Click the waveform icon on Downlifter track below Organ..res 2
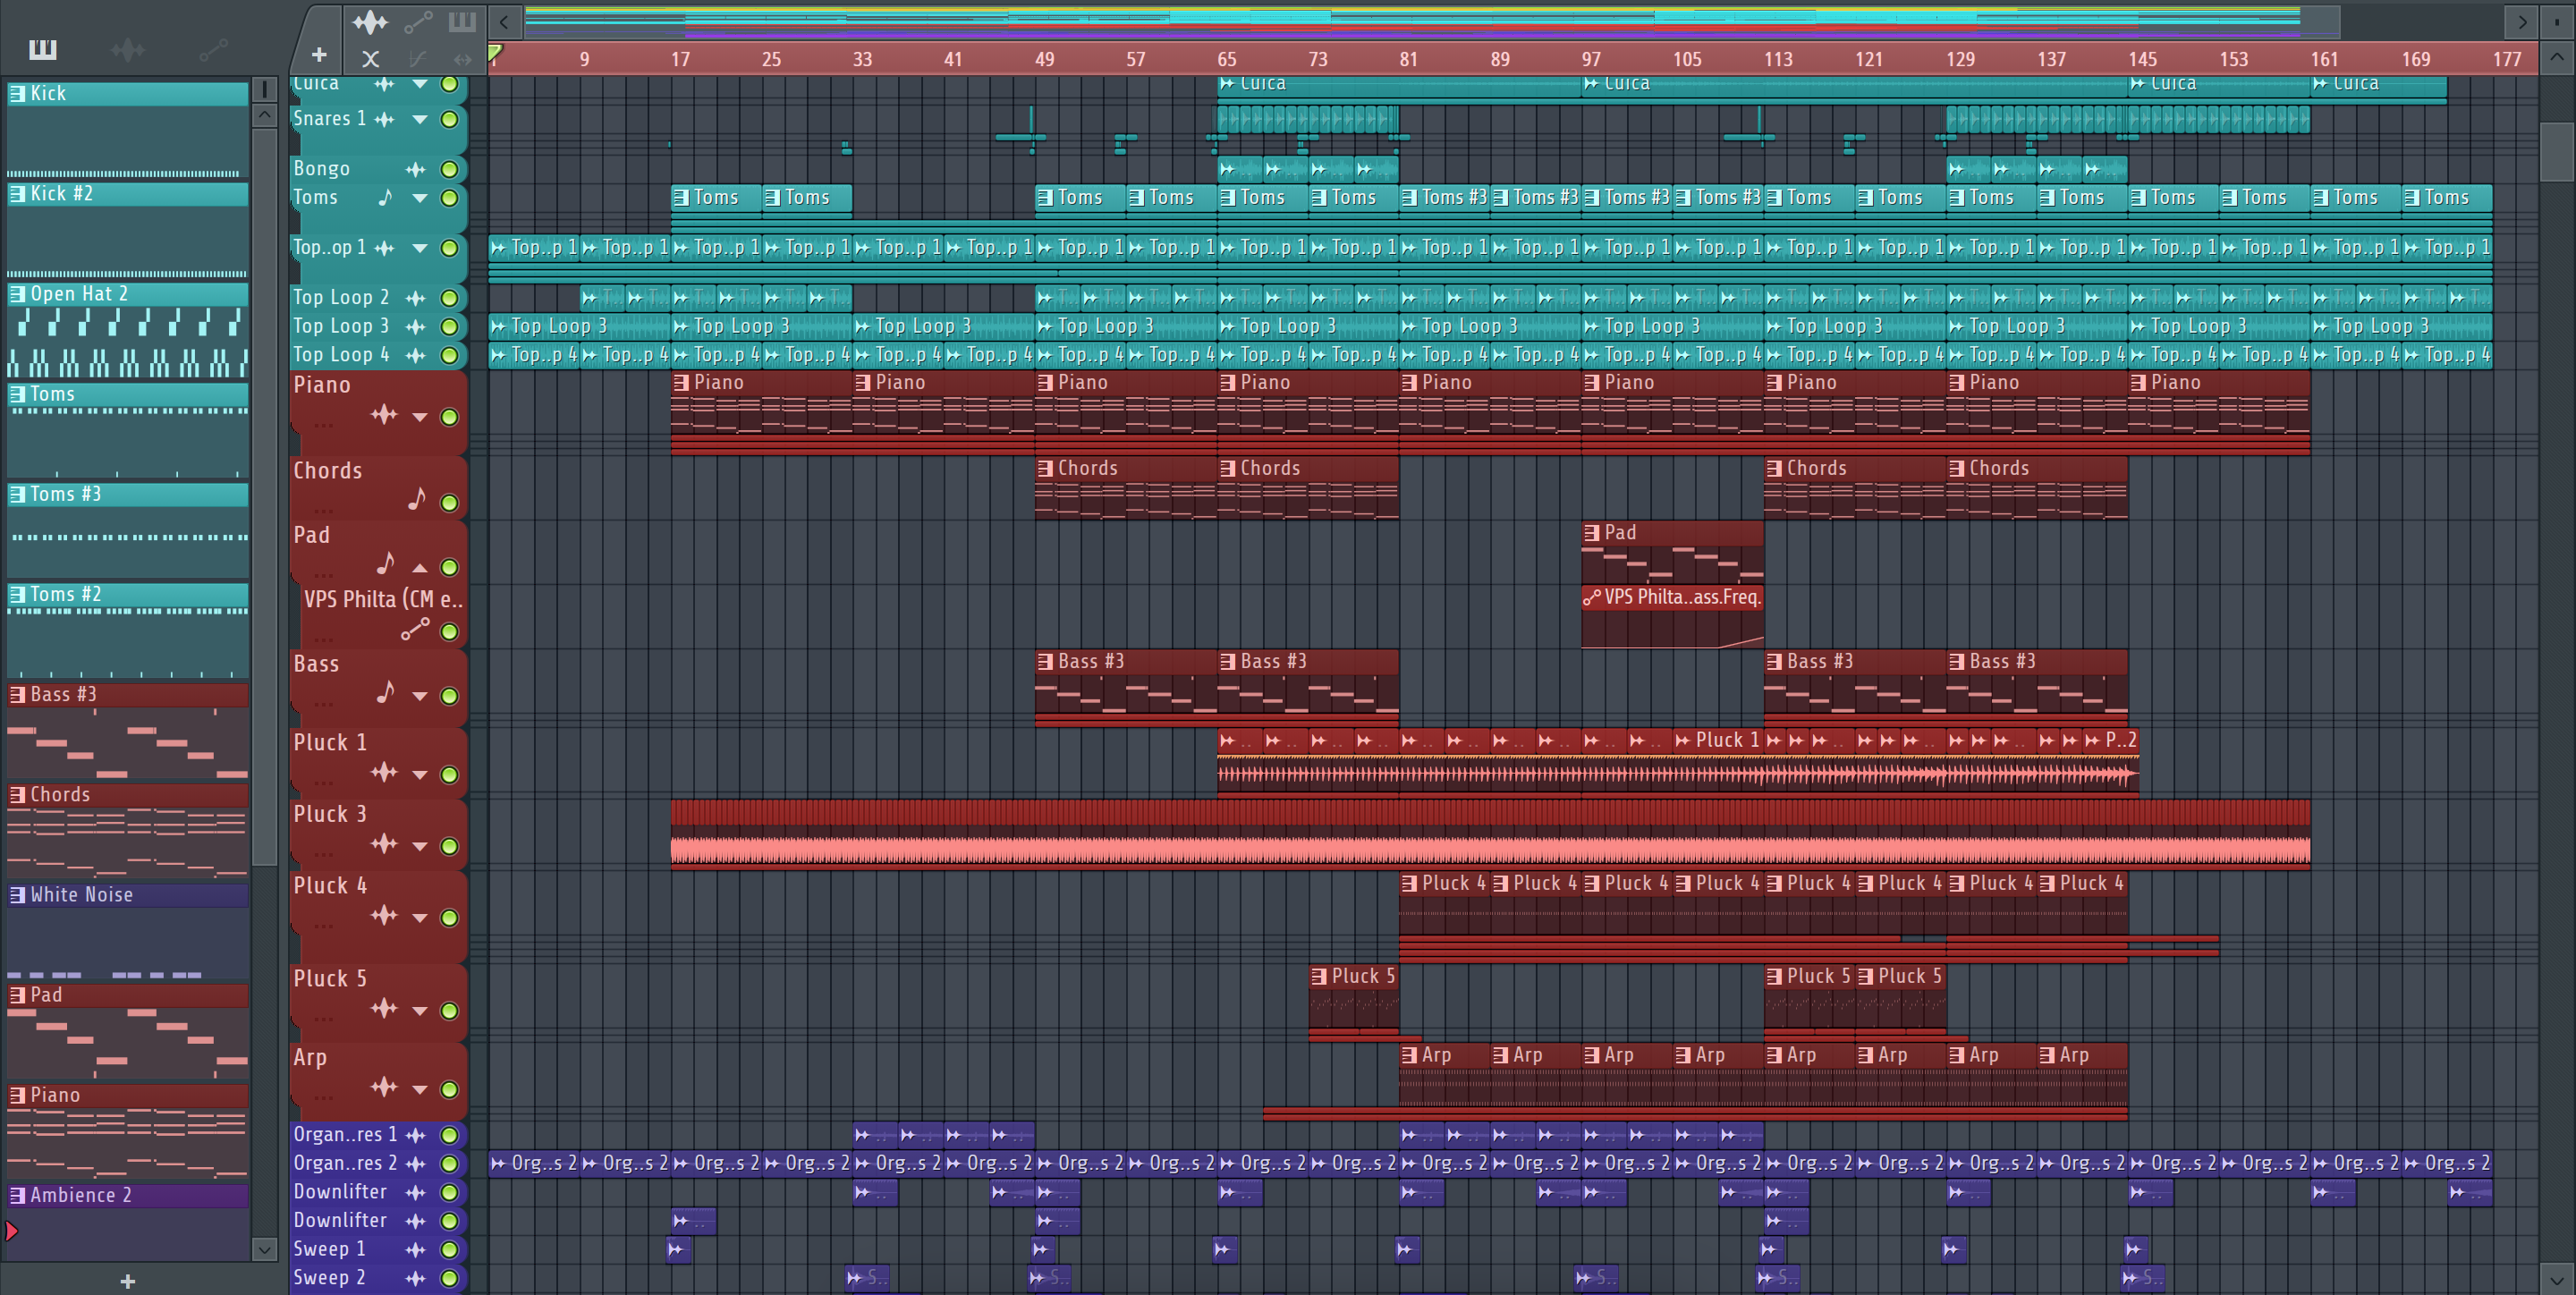The height and width of the screenshot is (1295, 2576). pyautogui.click(x=415, y=1192)
